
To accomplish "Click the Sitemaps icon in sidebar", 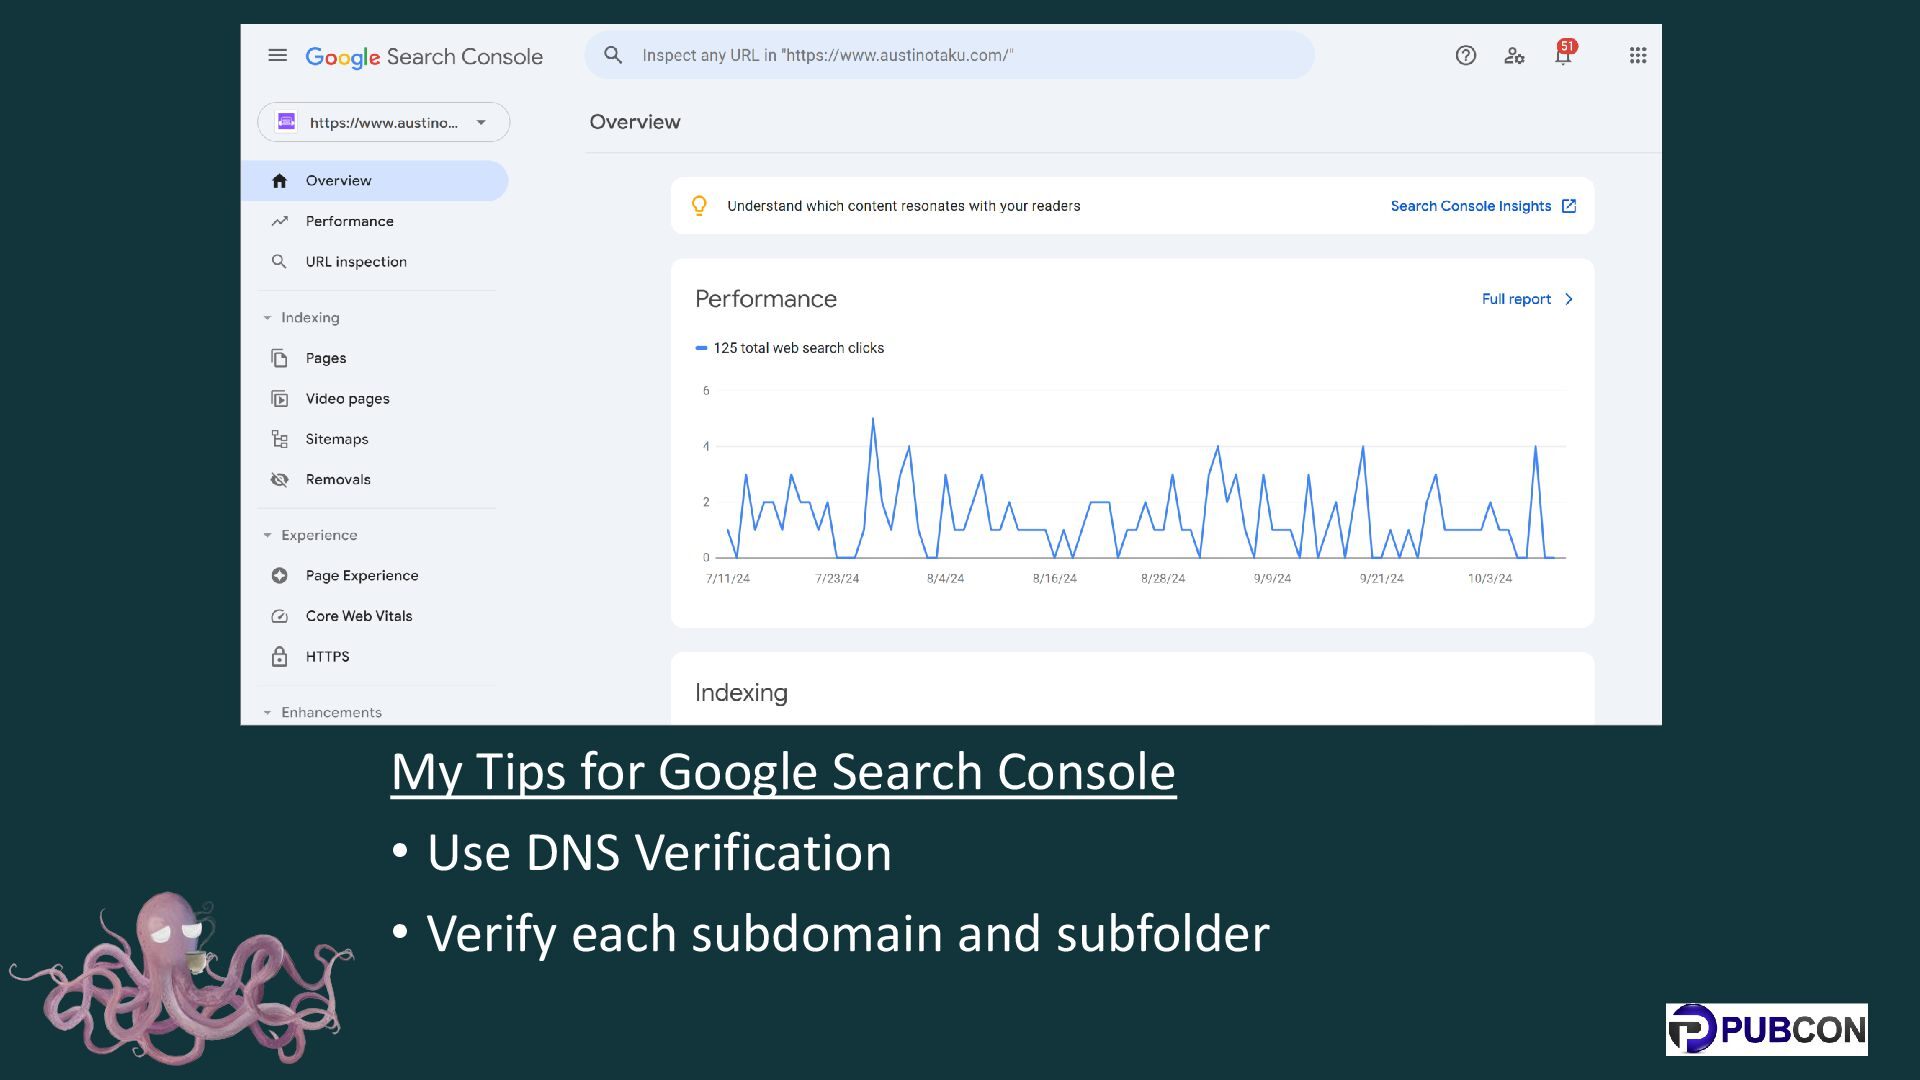I will coord(280,439).
